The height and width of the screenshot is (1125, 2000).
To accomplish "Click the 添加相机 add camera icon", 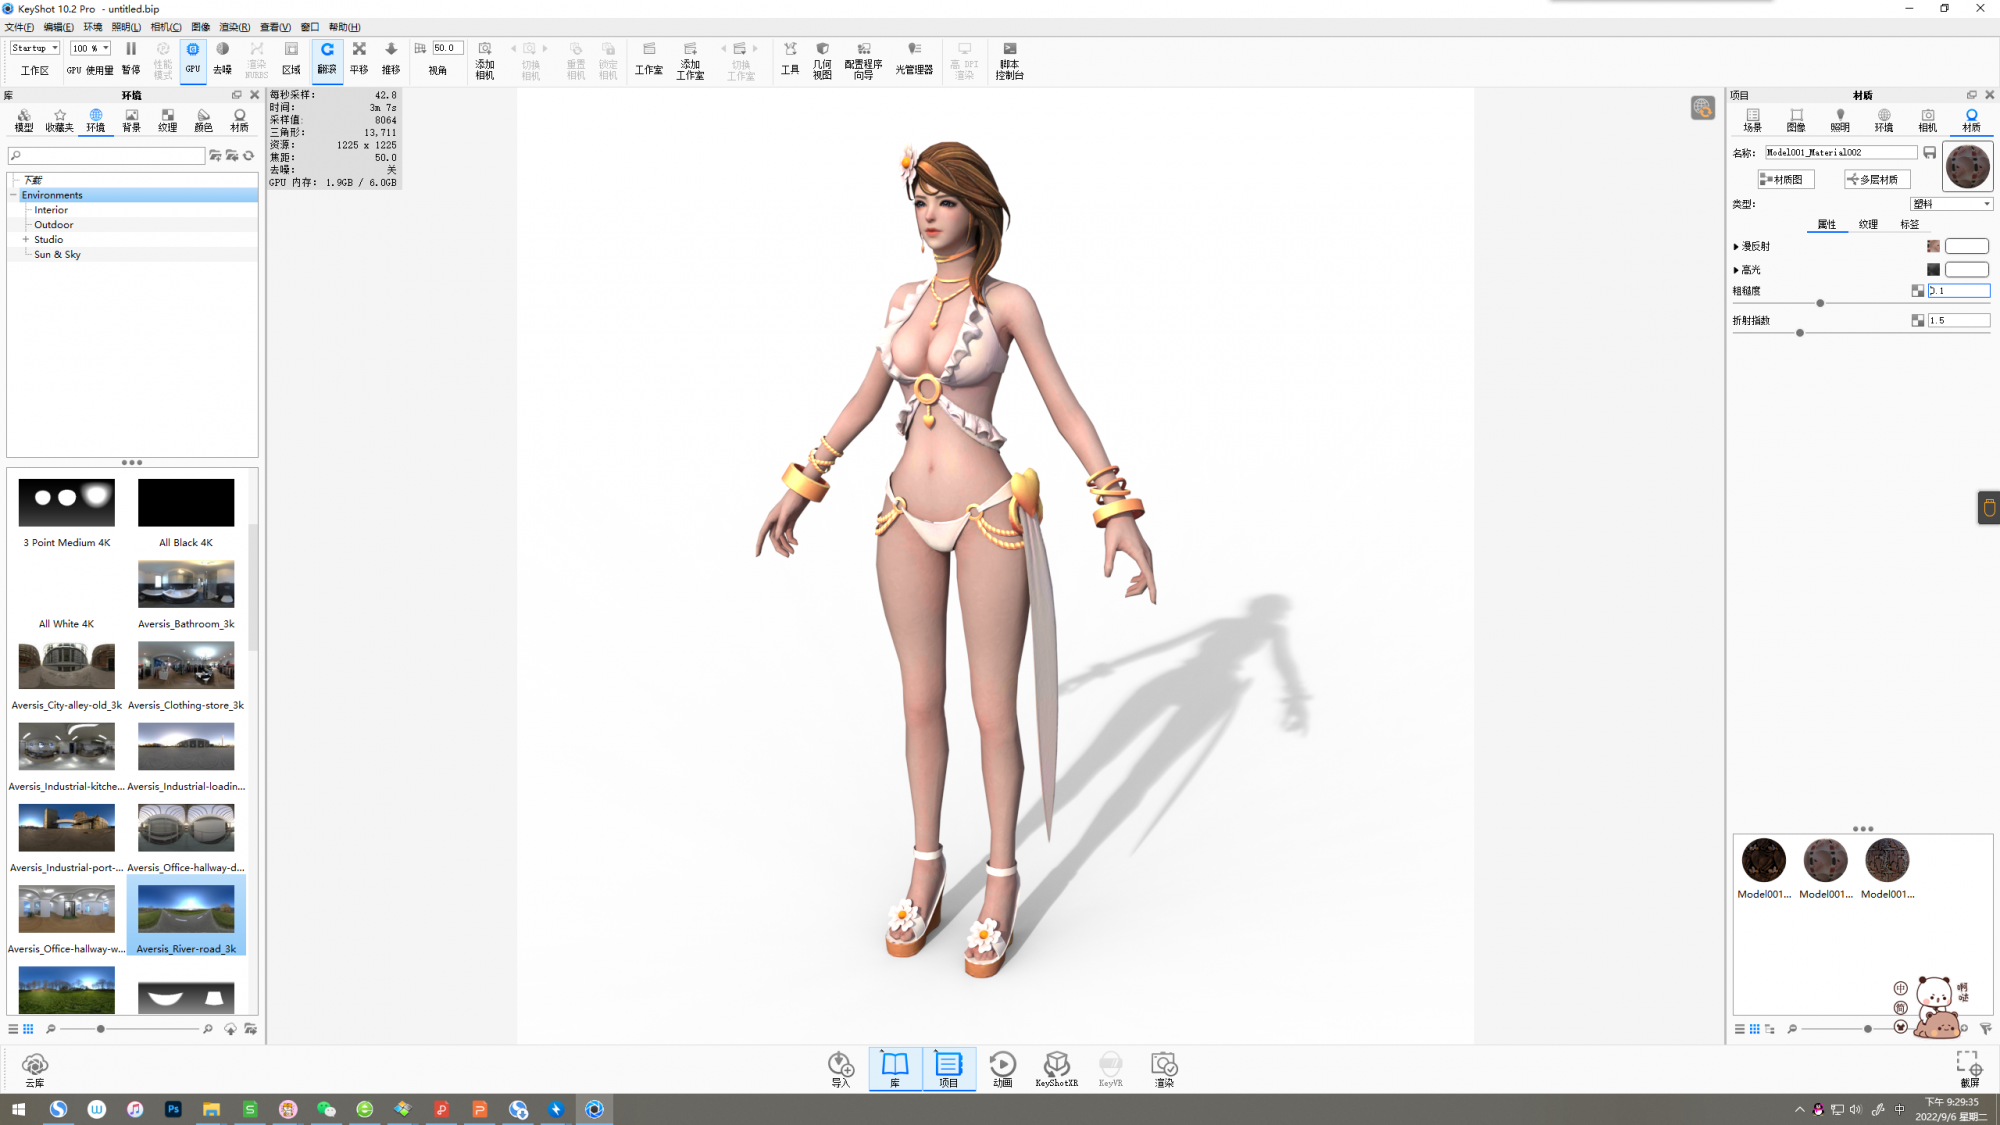I will [485, 60].
